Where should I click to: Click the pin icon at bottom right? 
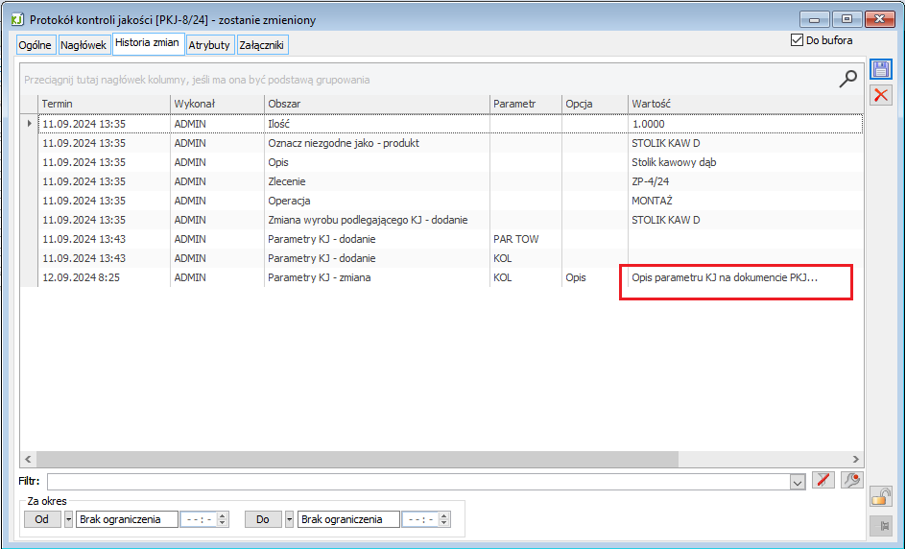[881, 525]
